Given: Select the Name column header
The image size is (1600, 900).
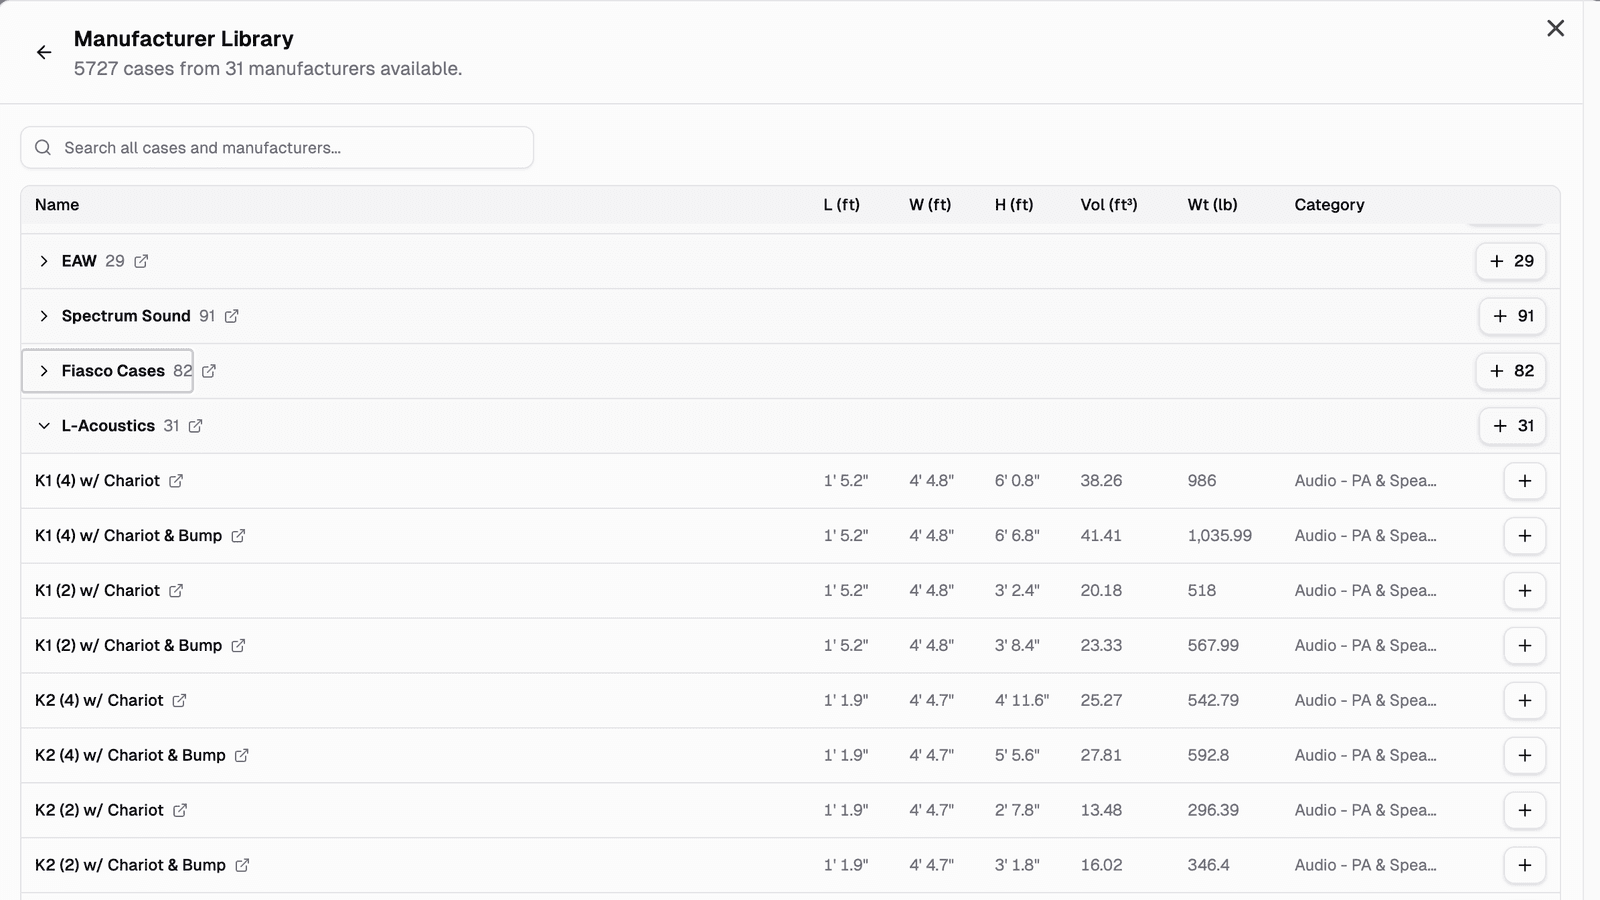Looking at the screenshot, I should pos(57,205).
